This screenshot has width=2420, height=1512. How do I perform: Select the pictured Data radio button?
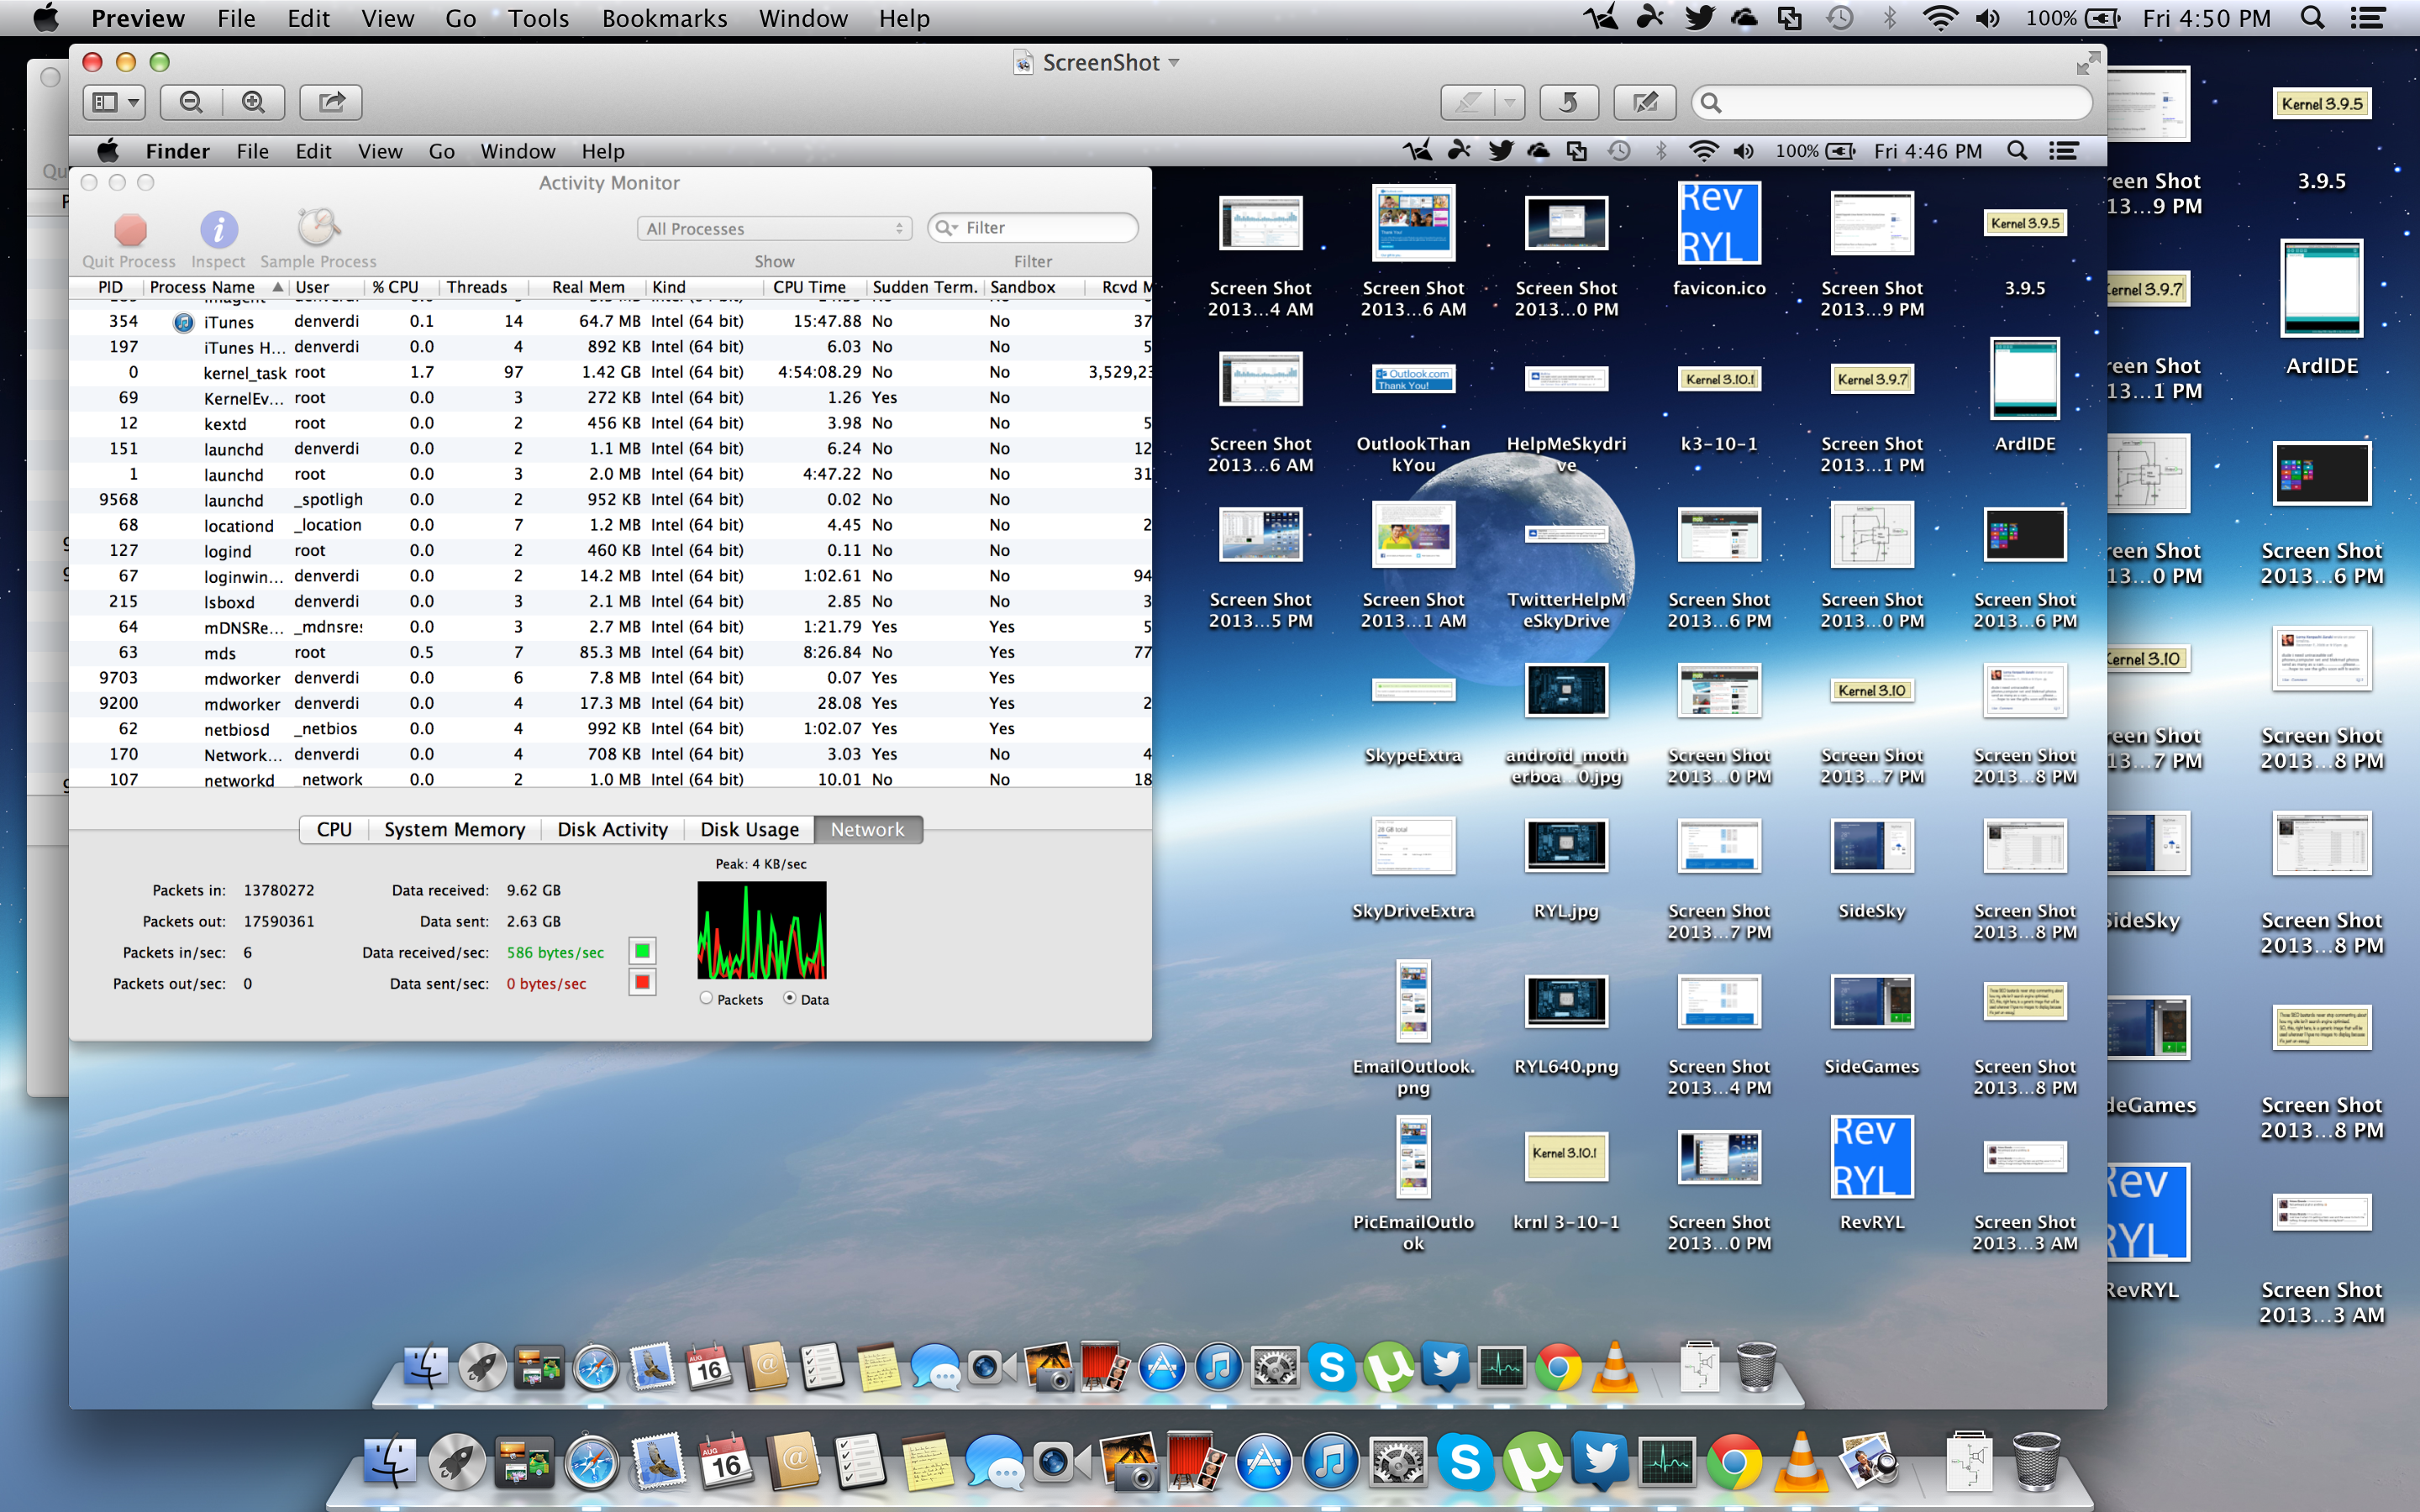pos(789,998)
